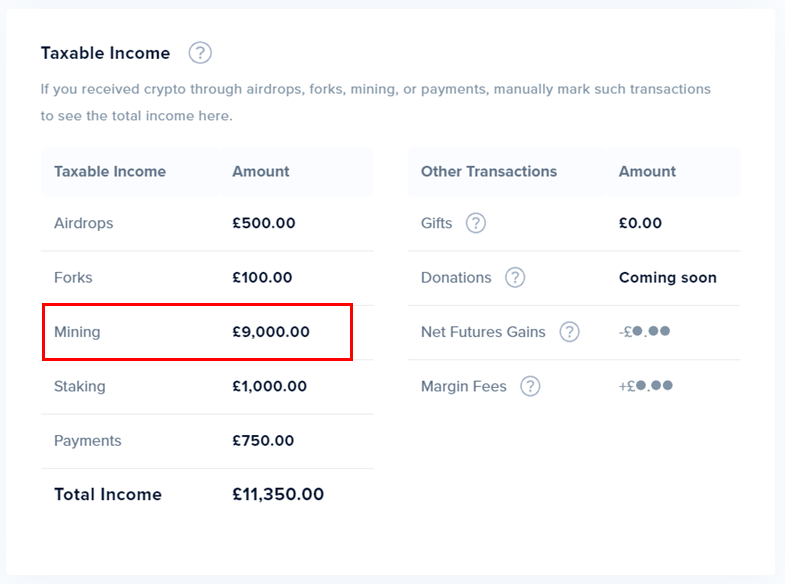
Task: Click help icon next to Taxable Income heading
Action: [x=200, y=53]
